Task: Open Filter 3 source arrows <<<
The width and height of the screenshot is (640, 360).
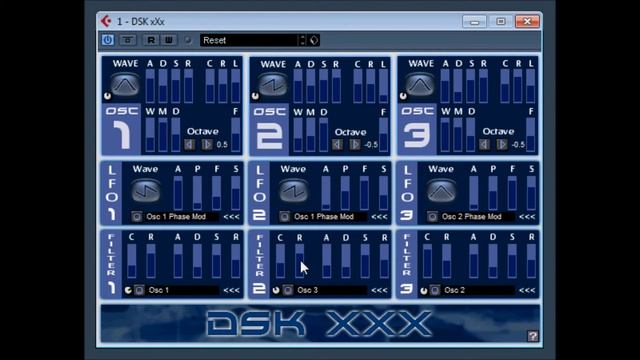Action: click(x=527, y=290)
